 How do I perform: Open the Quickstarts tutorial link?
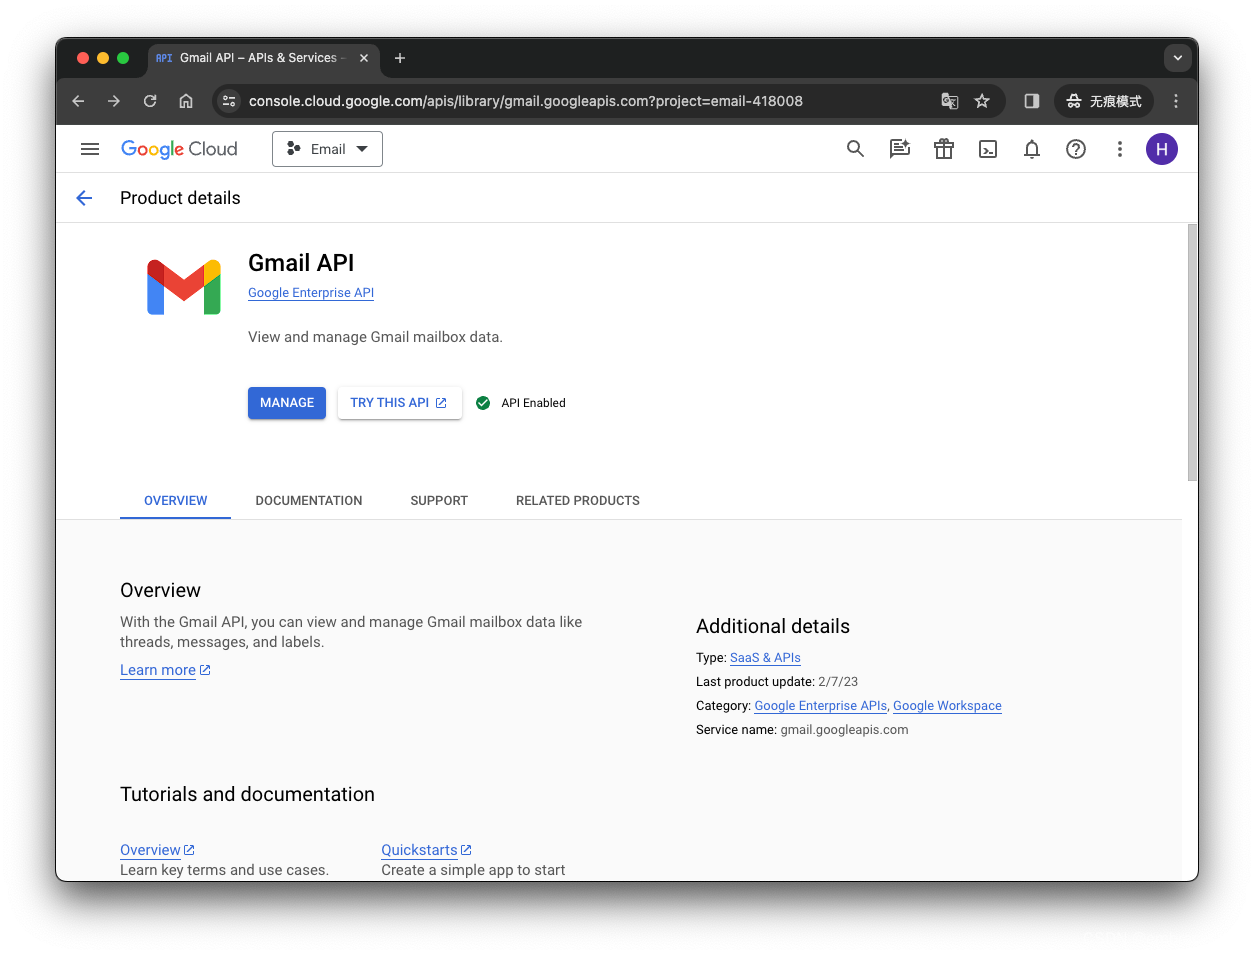[x=426, y=850]
